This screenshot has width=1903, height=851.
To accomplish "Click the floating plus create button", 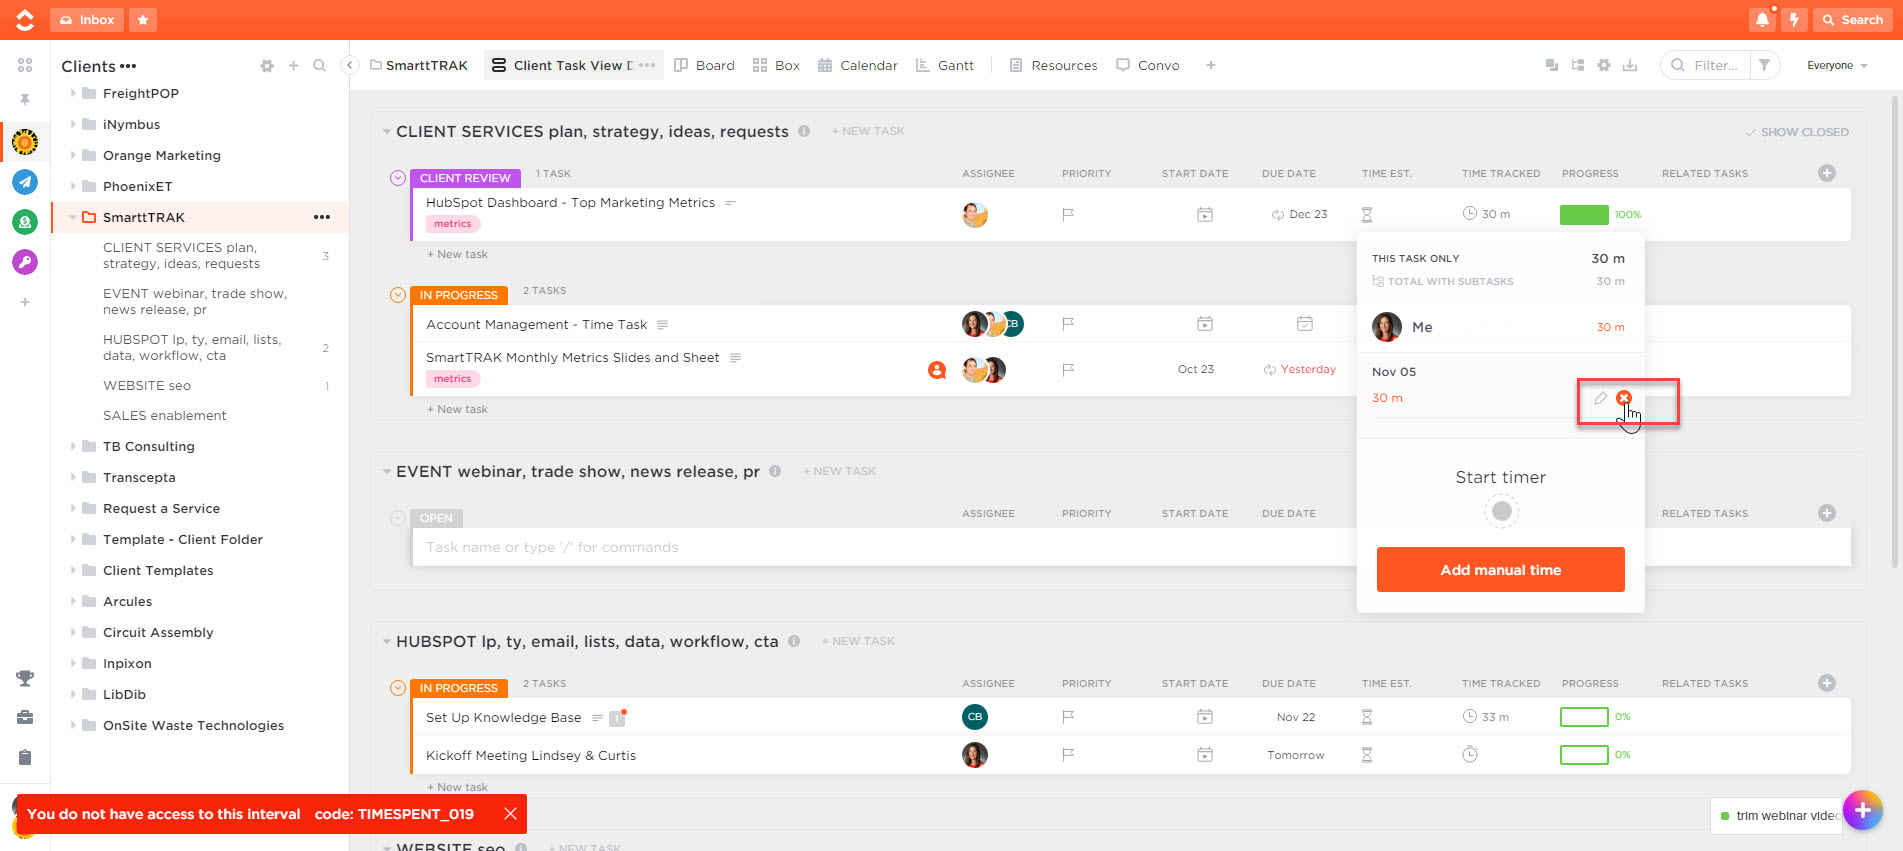I will [1863, 811].
